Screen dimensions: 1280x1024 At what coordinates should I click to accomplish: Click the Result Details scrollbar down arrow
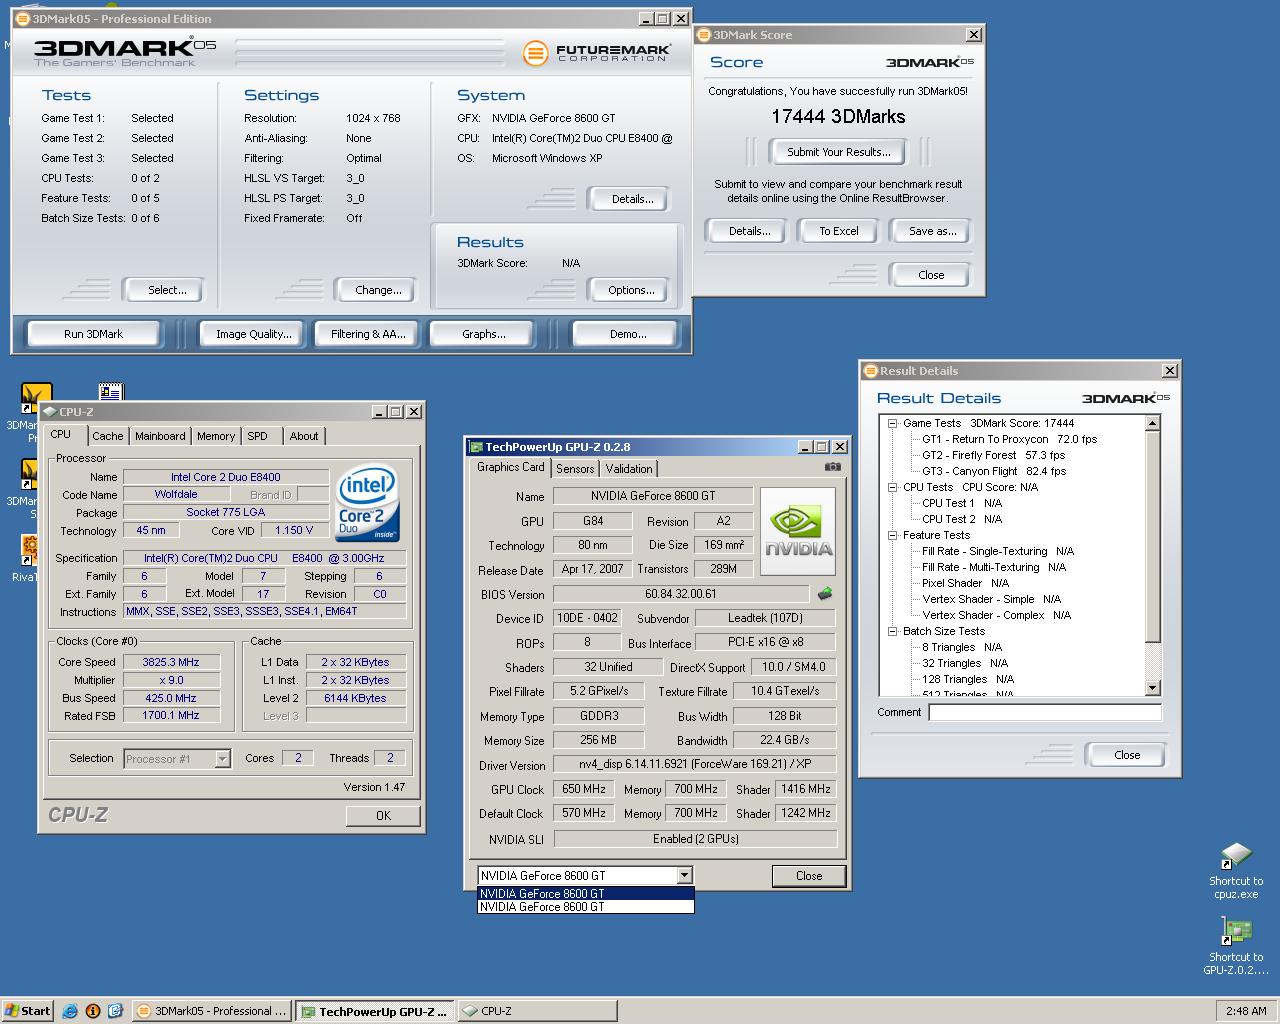click(x=1152, y=688)
